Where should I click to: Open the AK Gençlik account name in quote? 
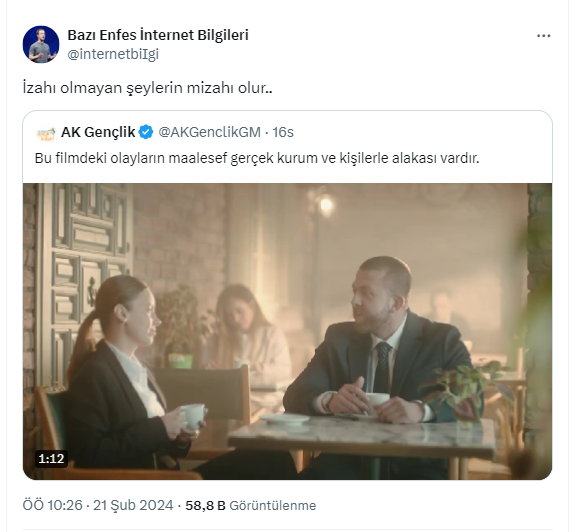[98, 132]
